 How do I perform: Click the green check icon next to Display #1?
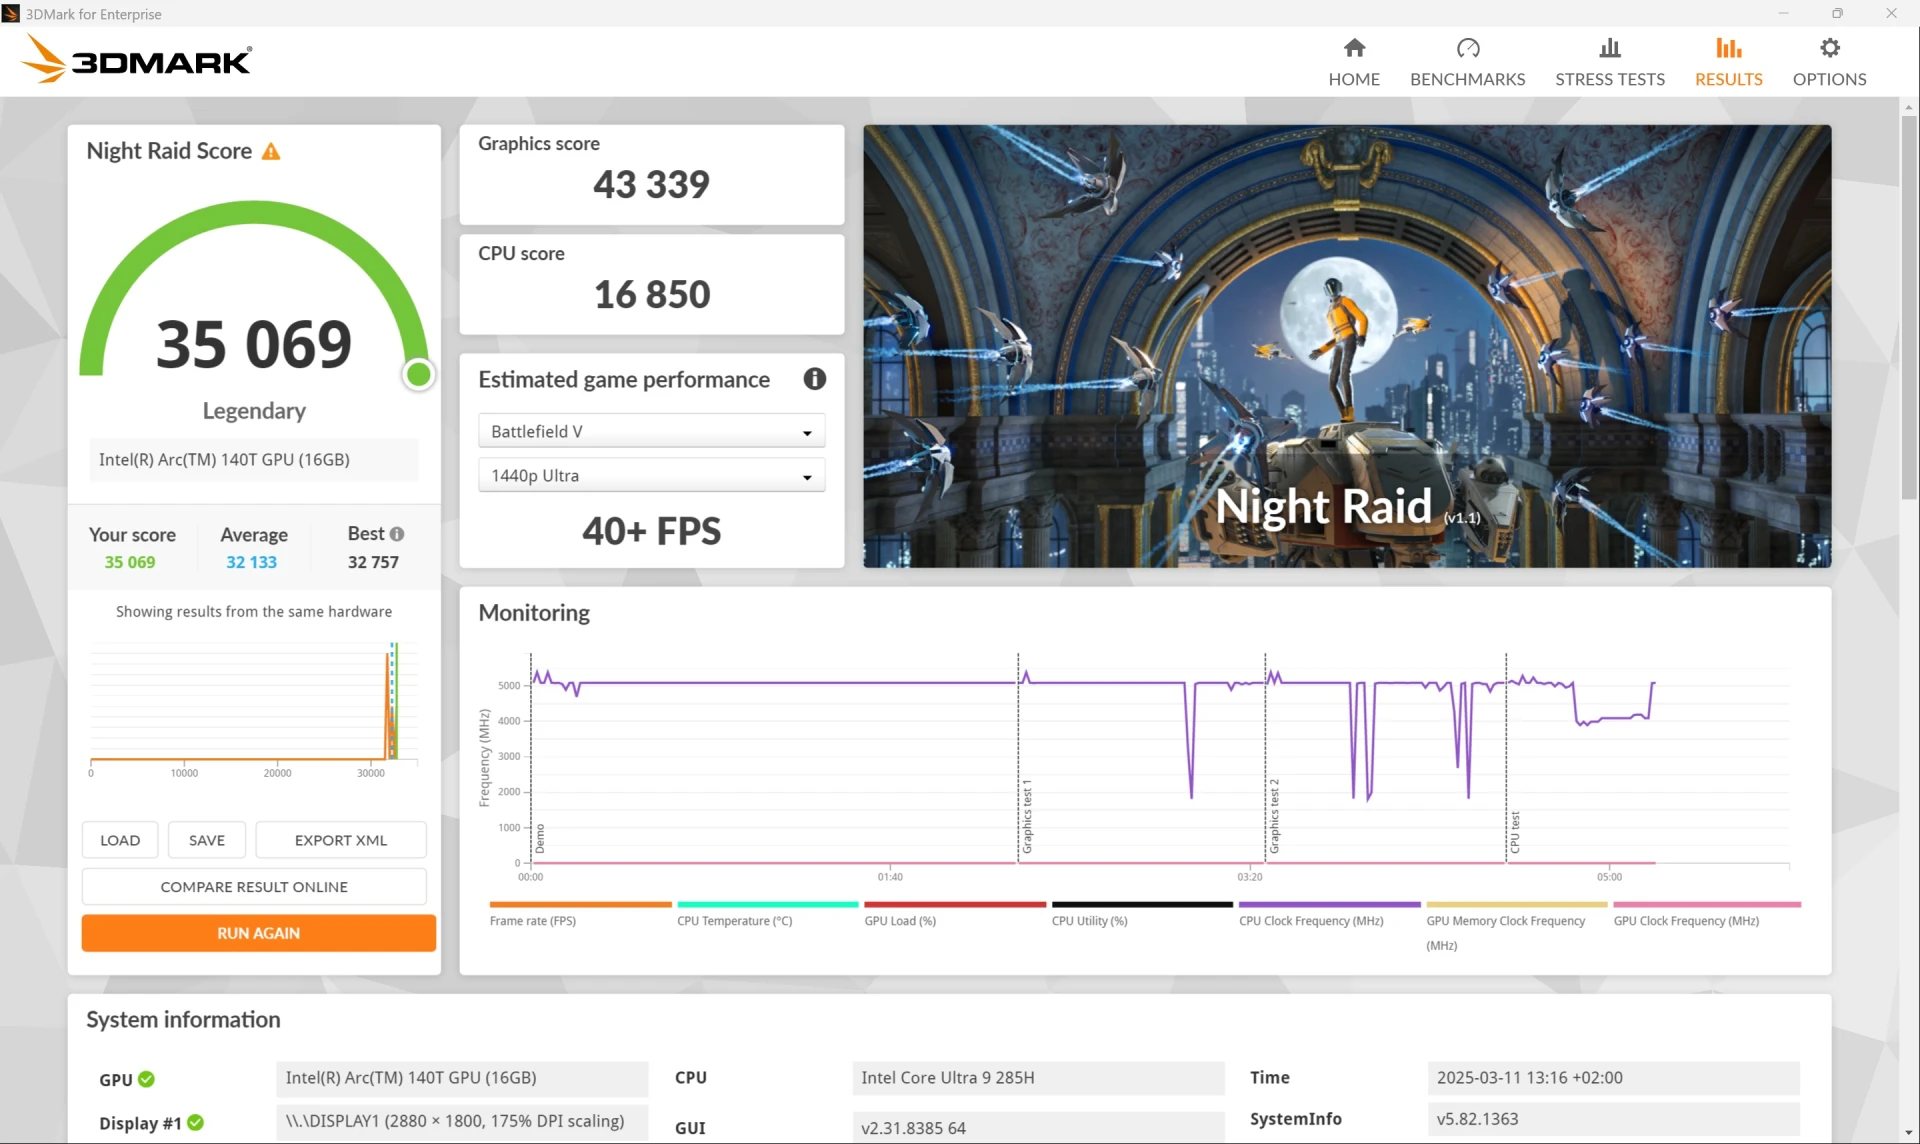[195, 1123]
